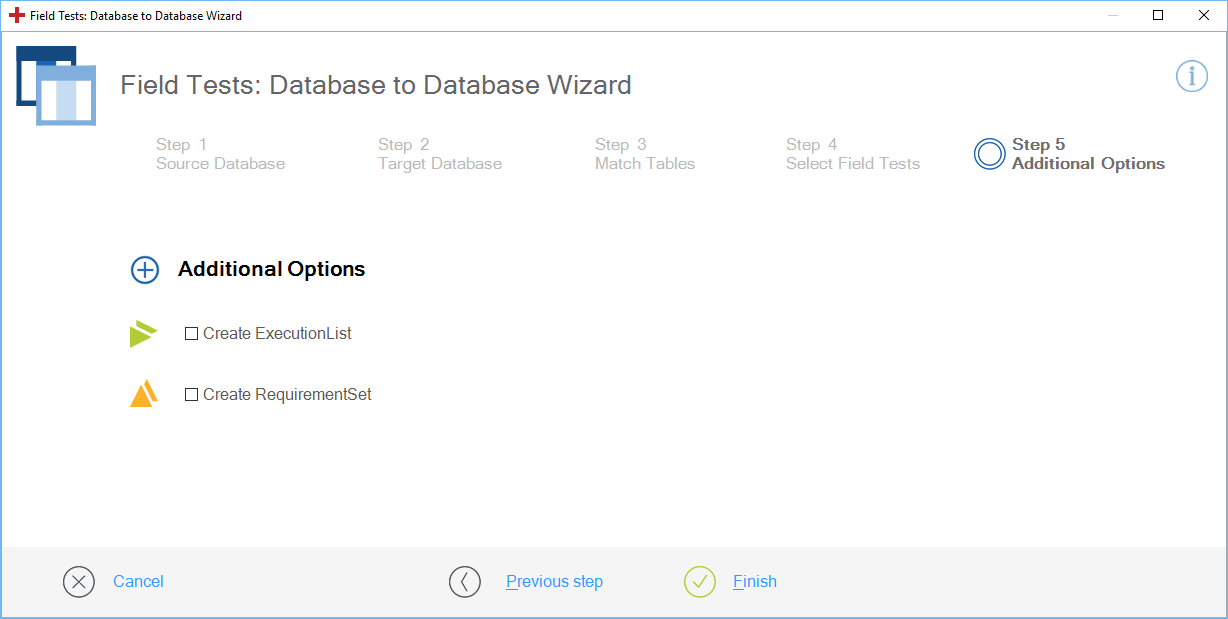
Task: Click the Additional Options plus icon
Action: click(145, 270)
